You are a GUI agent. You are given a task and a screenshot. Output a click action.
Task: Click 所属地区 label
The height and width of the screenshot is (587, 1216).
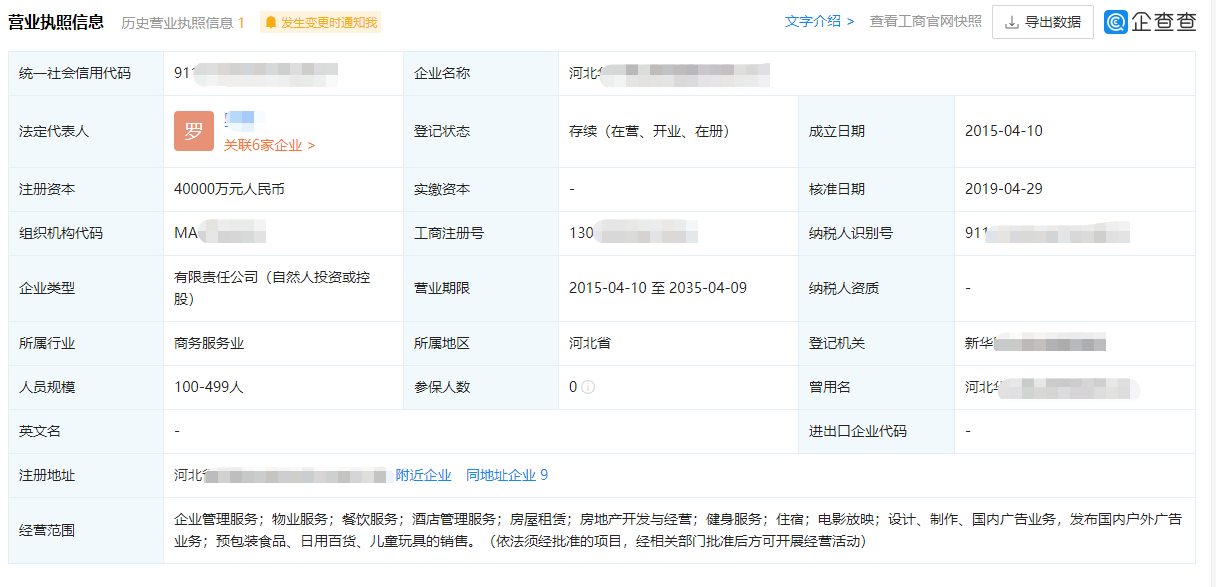(x=442, y=343)
